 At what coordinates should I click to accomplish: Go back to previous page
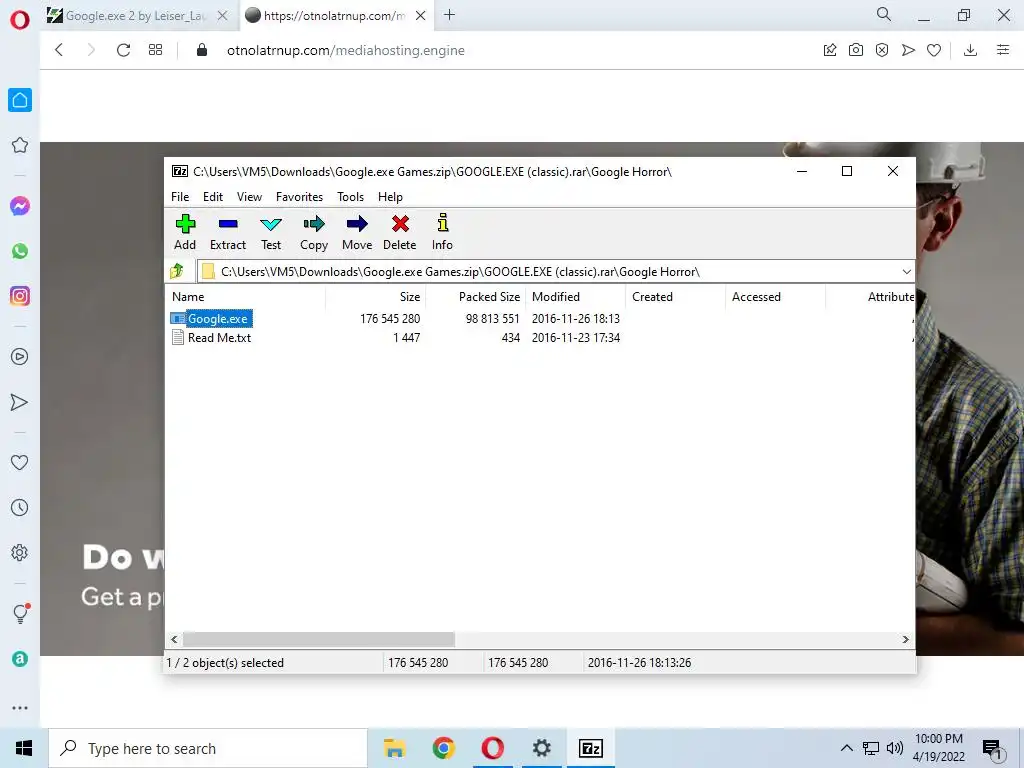tap(59, 50)
